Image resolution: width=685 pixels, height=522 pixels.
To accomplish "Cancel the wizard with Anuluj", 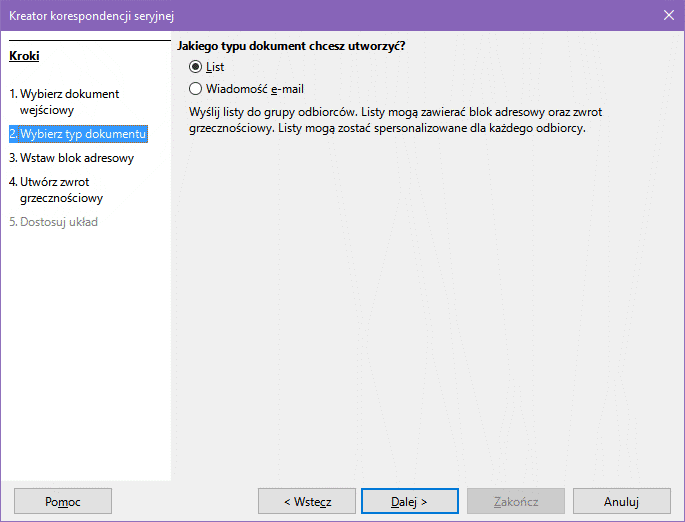I will pyautogui.click(x=621, y=501).
